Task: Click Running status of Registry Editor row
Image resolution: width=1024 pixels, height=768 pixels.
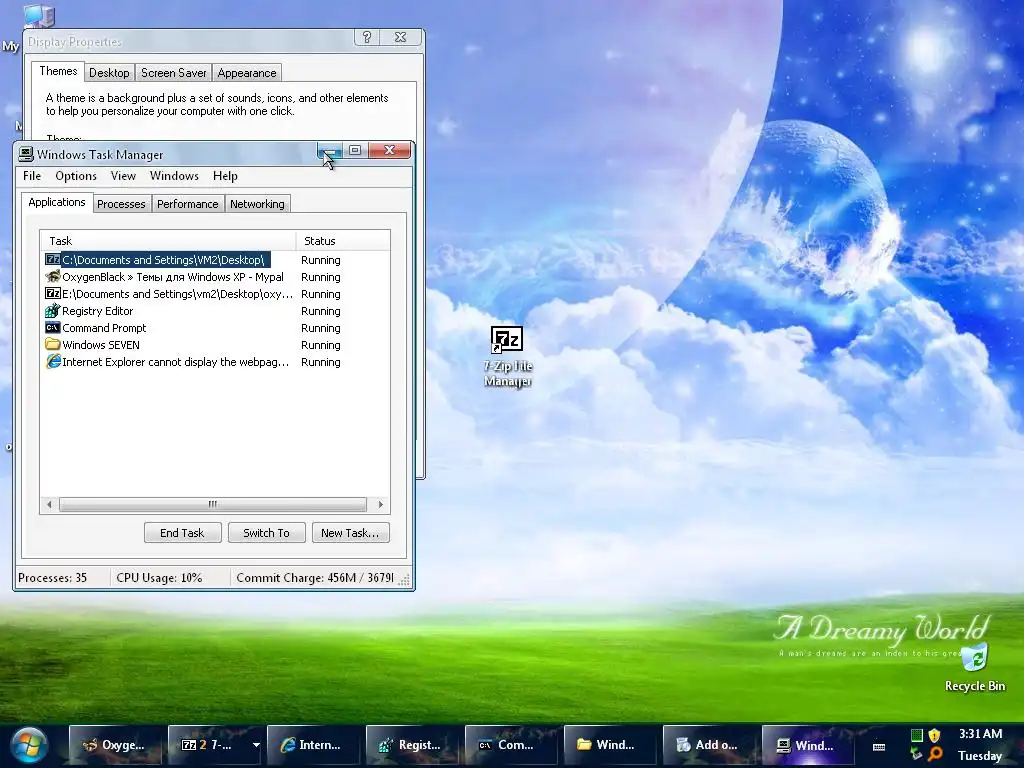Action: pos(321,311)
